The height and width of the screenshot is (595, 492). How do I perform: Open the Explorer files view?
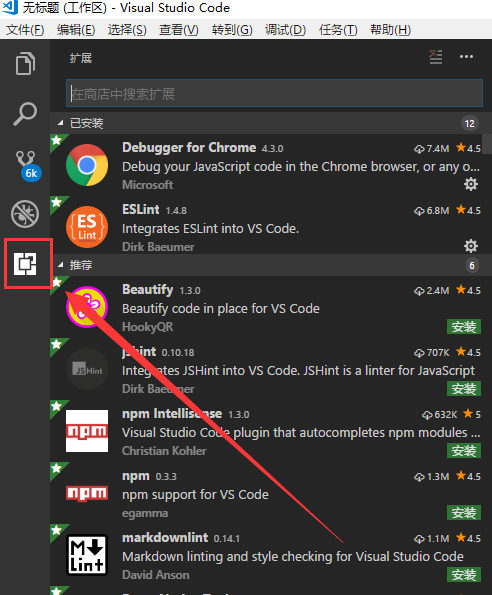pyautogui.click(x=25, y=63)
